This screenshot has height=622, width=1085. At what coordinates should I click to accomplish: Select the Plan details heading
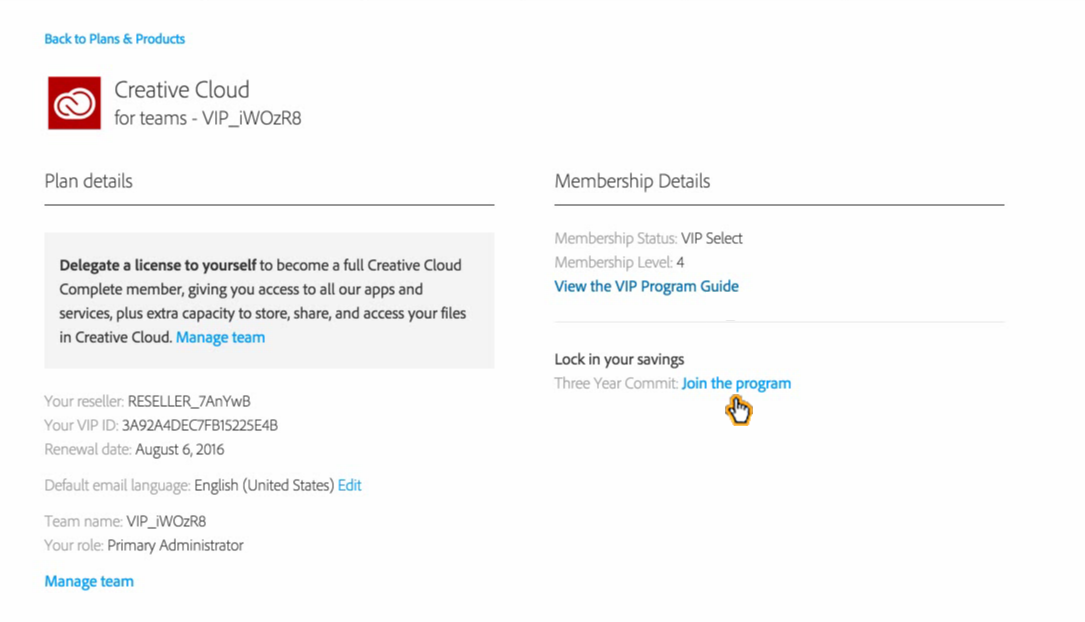coord(88,181)
